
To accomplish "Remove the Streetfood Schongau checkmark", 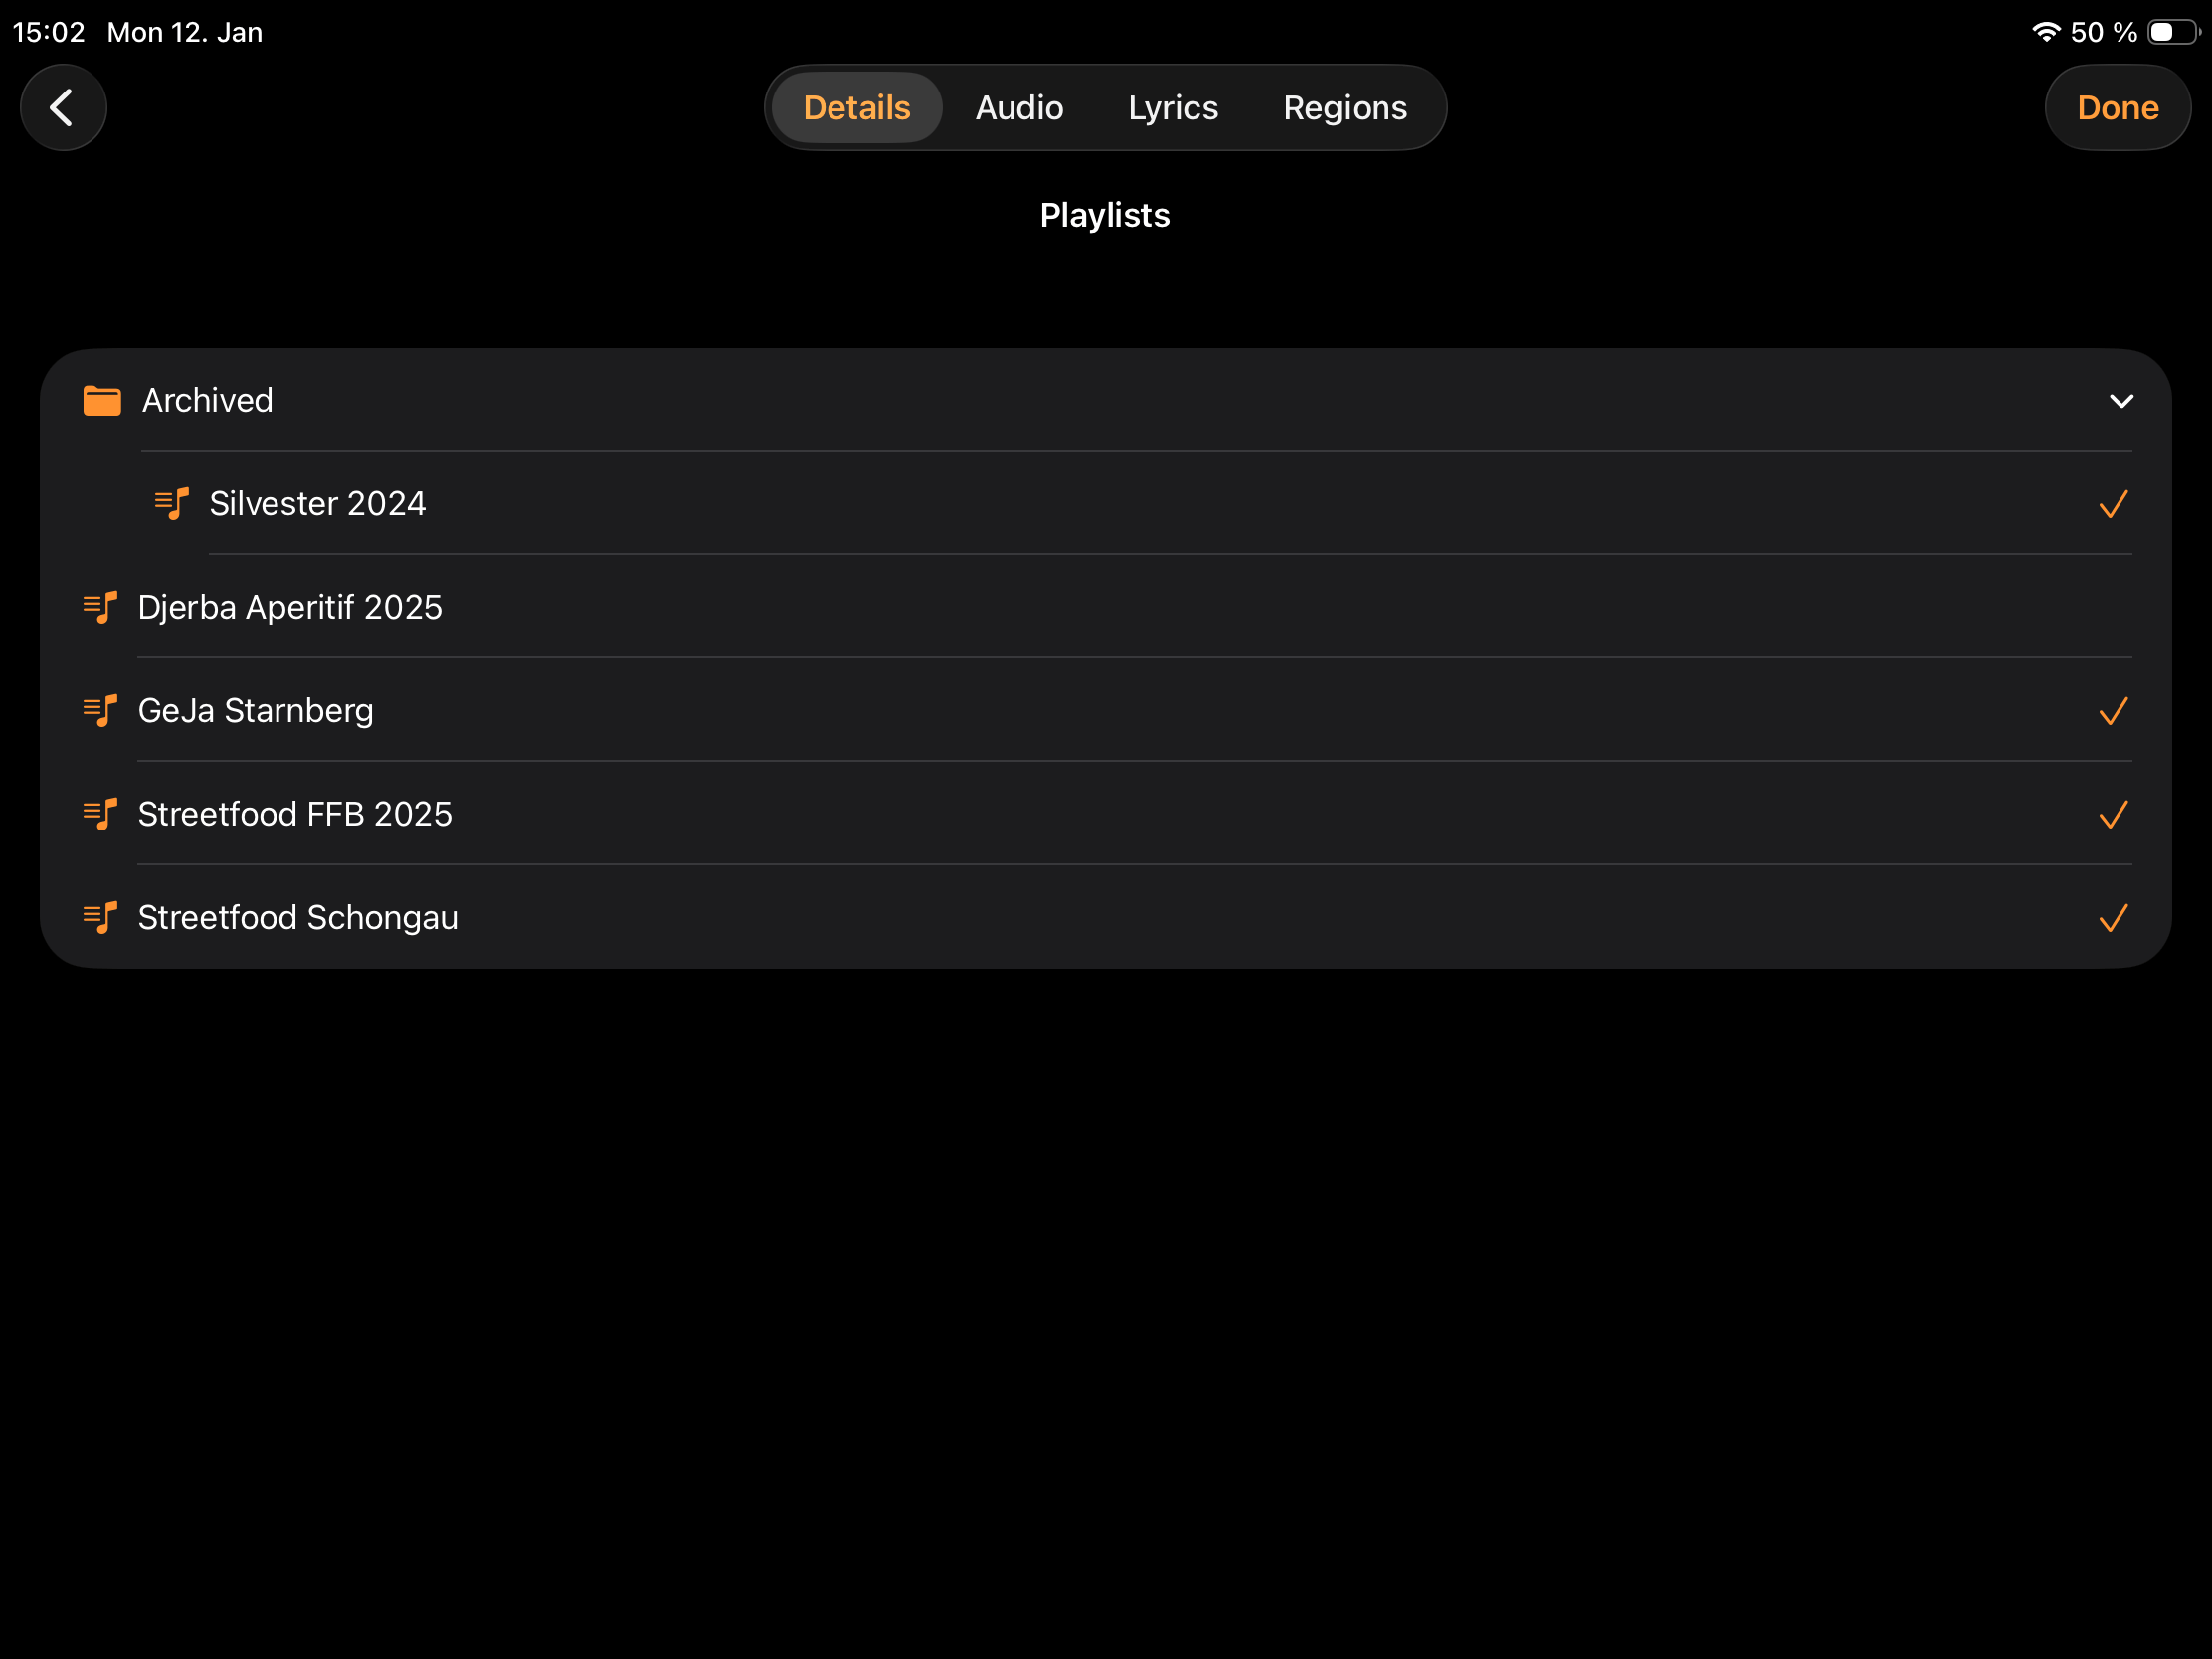I will pyautogui.click(x=2113, y=918).
